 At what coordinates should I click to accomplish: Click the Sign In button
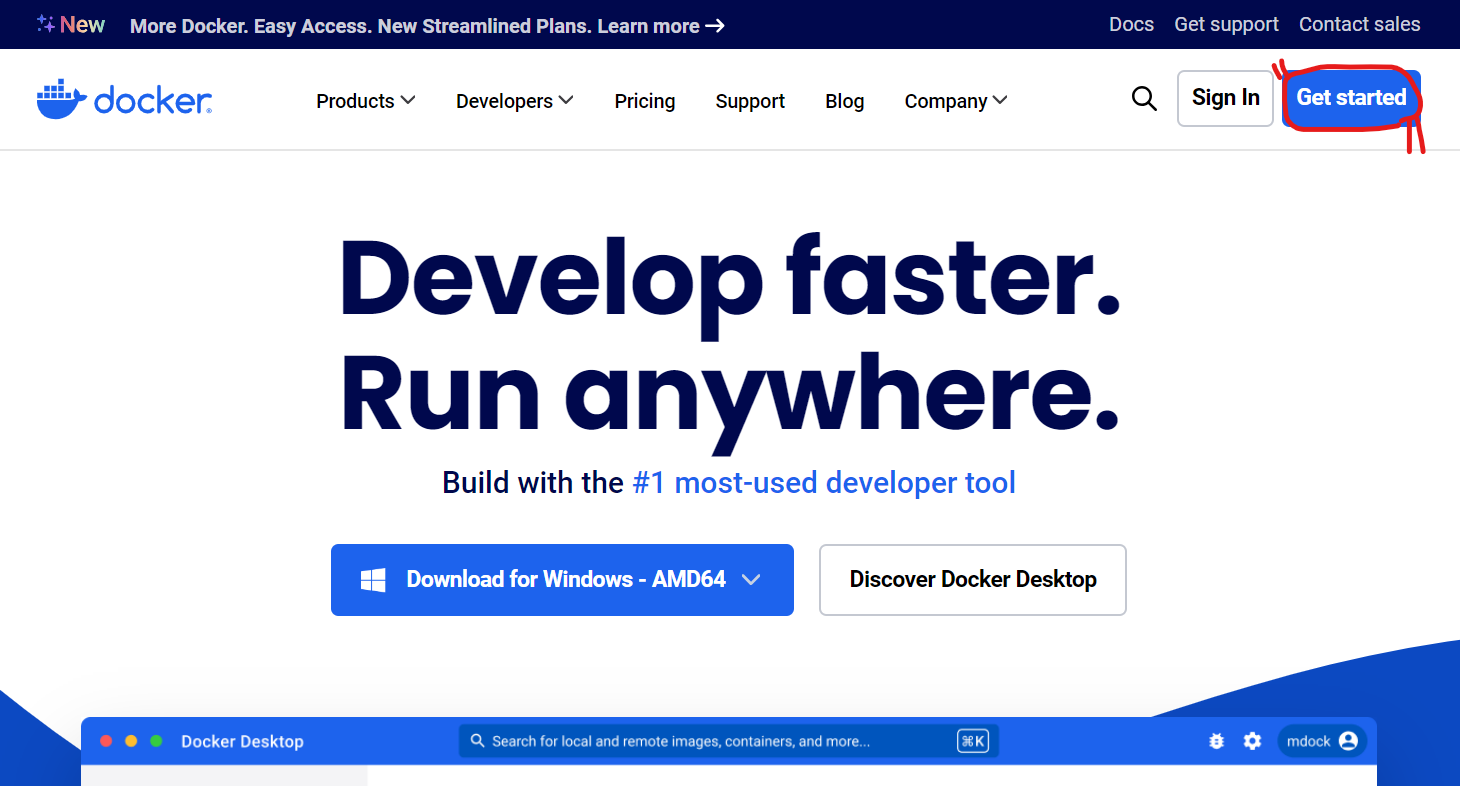tap(1225, 98)
